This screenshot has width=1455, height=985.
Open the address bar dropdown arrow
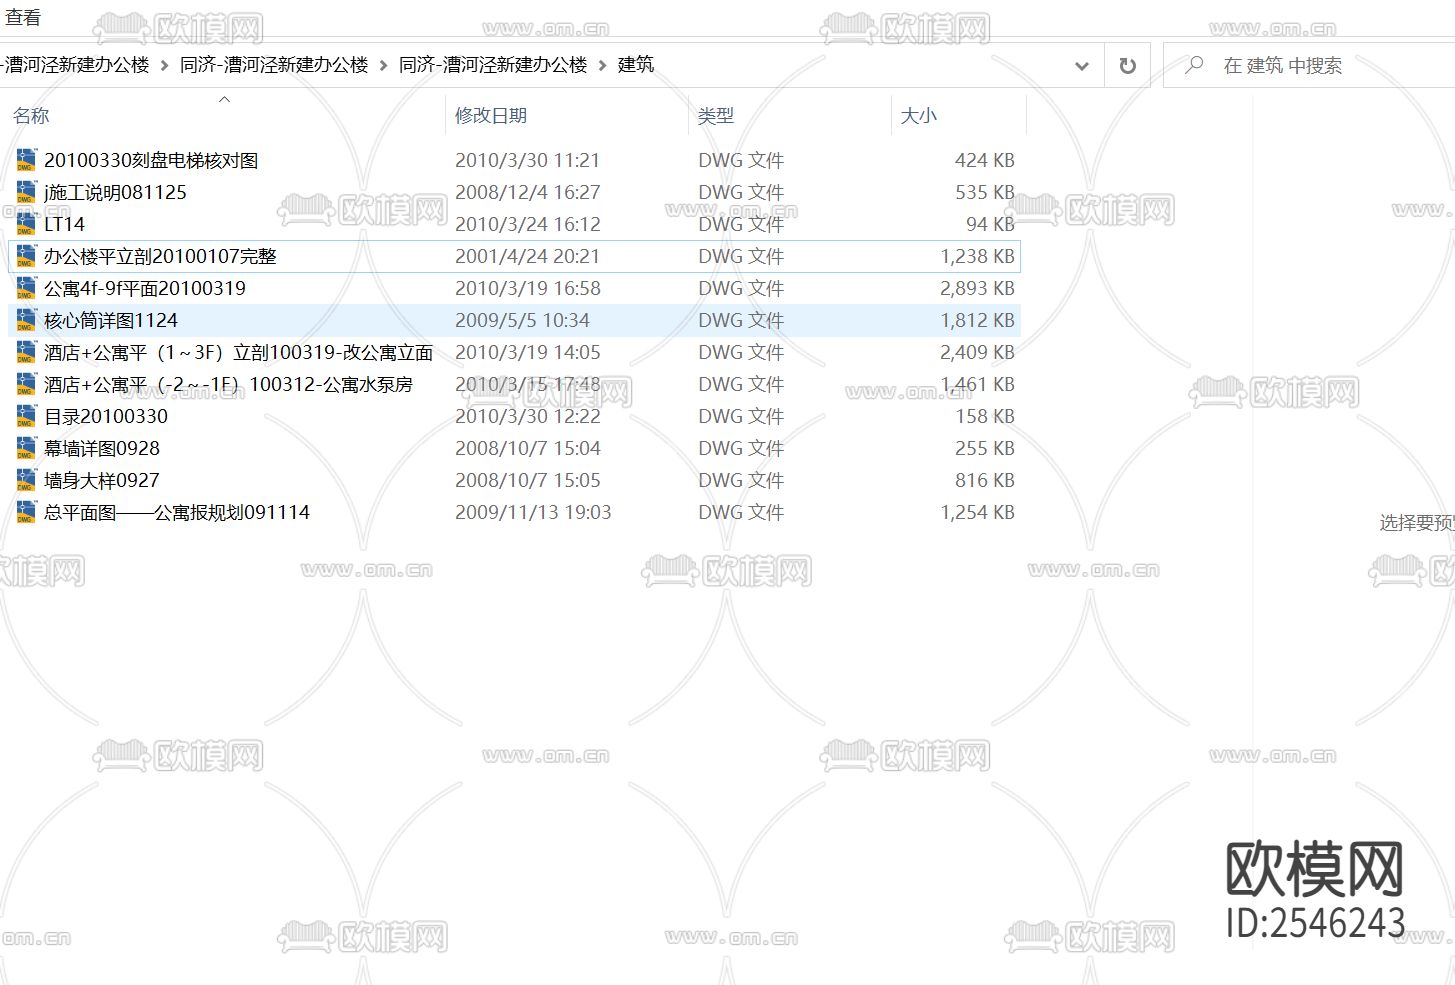click(1081, 66)
